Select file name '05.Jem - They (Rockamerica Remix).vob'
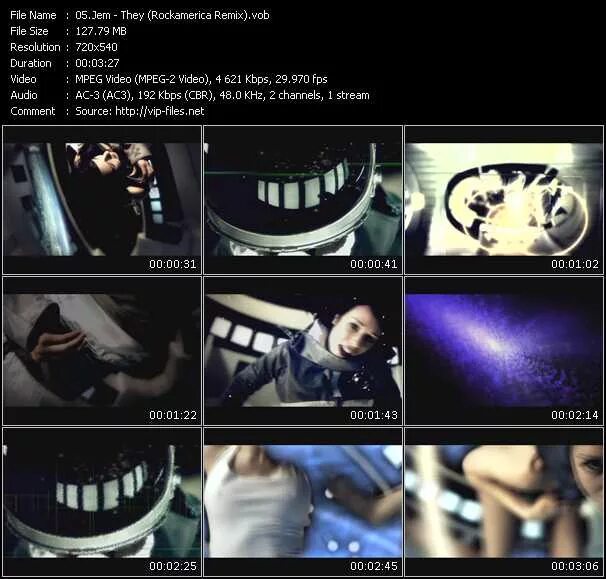This screenshot has height=579, width=606. (172, 15)
